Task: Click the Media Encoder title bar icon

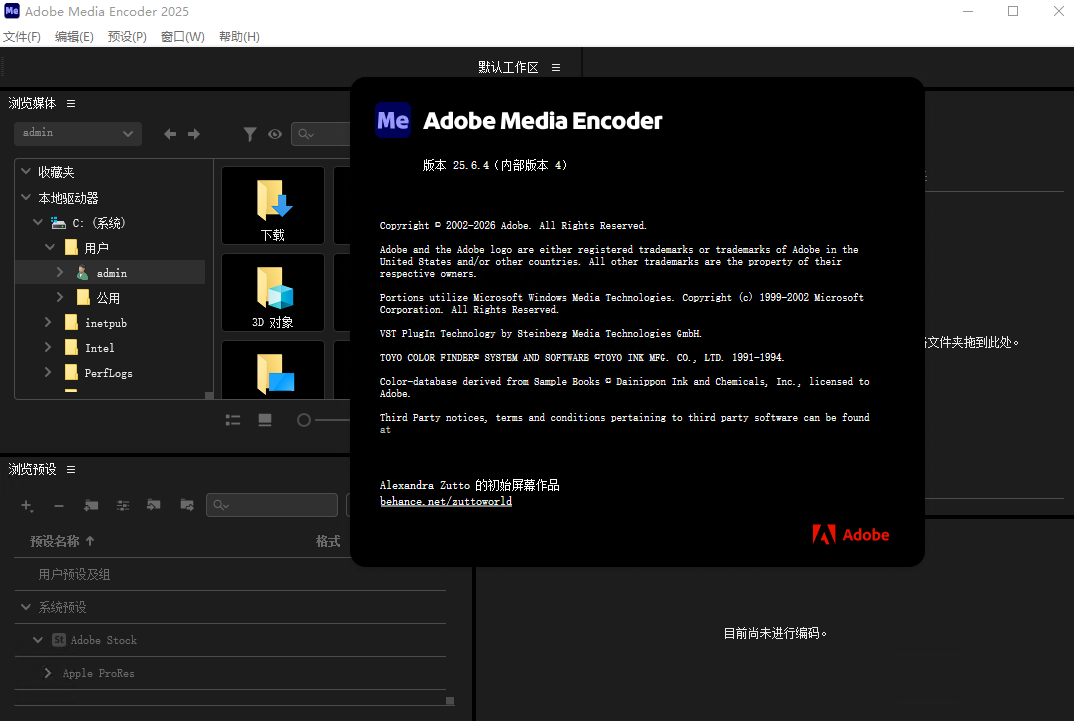Action: coord(12,11)
